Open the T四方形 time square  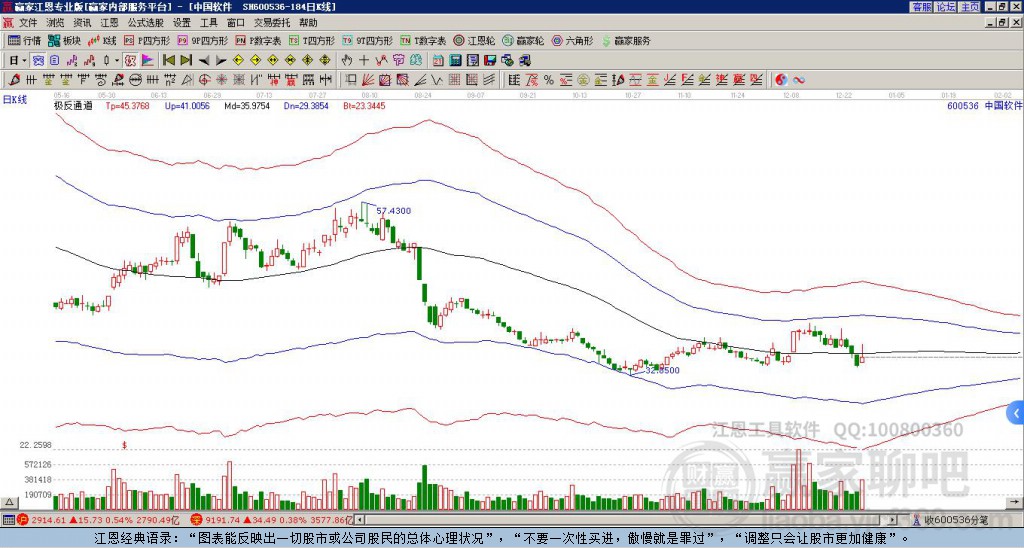pyautogui.click(x=312, y=40)
